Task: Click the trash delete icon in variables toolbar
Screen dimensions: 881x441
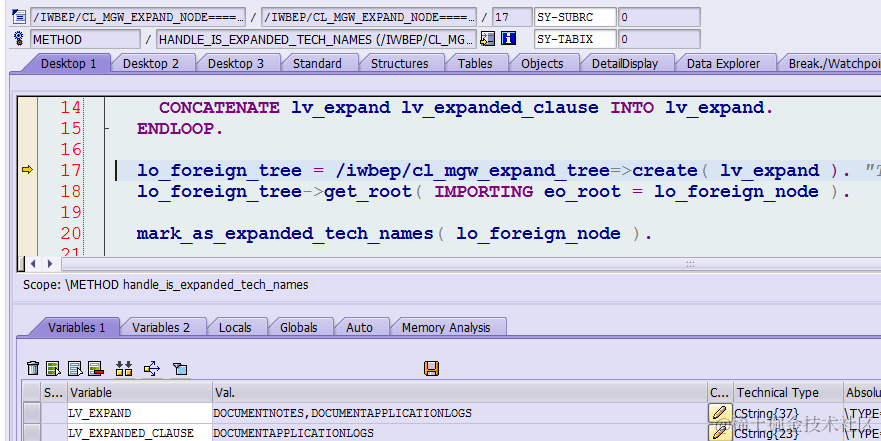Action: tap(33, 369)
